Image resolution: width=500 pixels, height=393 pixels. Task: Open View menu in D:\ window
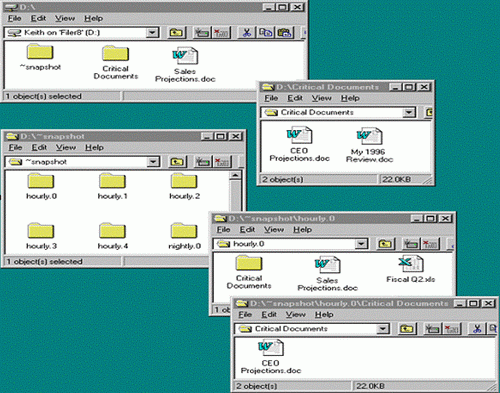click(x=65, y=18)
